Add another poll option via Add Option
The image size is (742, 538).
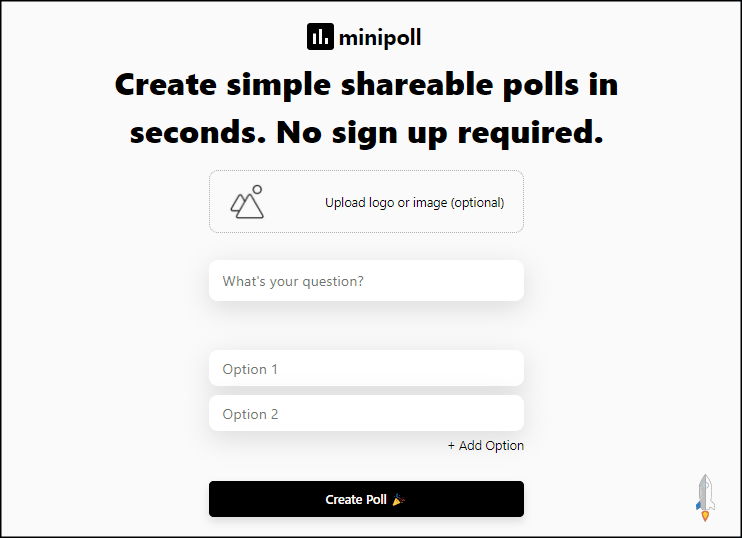pos(486,446)
